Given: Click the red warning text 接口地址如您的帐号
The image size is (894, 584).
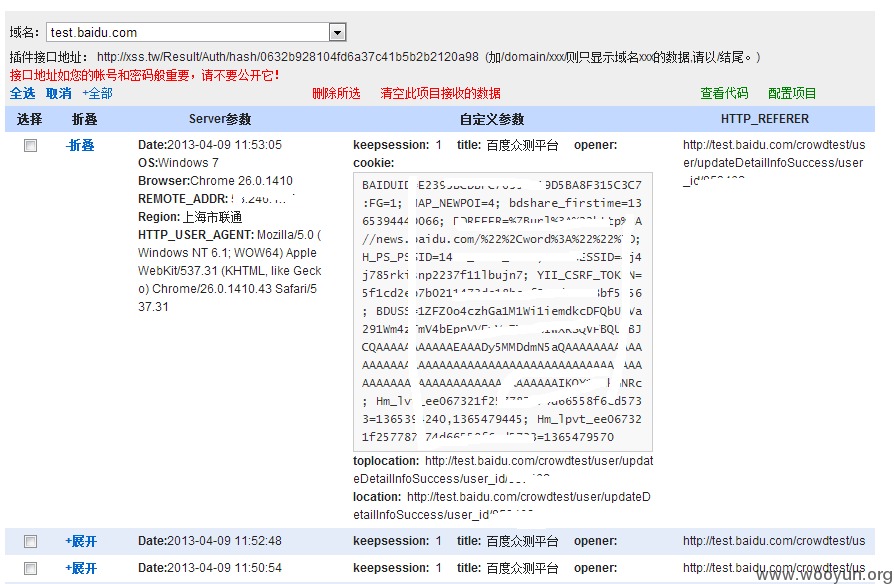Looking at the screenshot, I should (144, 75).
